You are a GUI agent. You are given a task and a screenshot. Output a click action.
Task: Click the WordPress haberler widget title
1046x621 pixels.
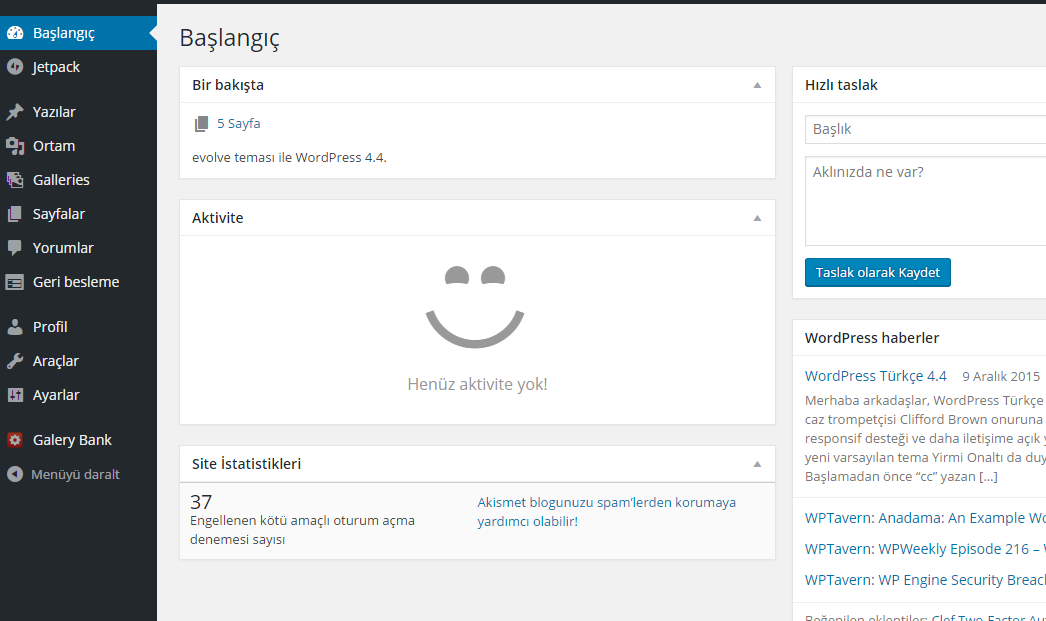coord(872,338)
